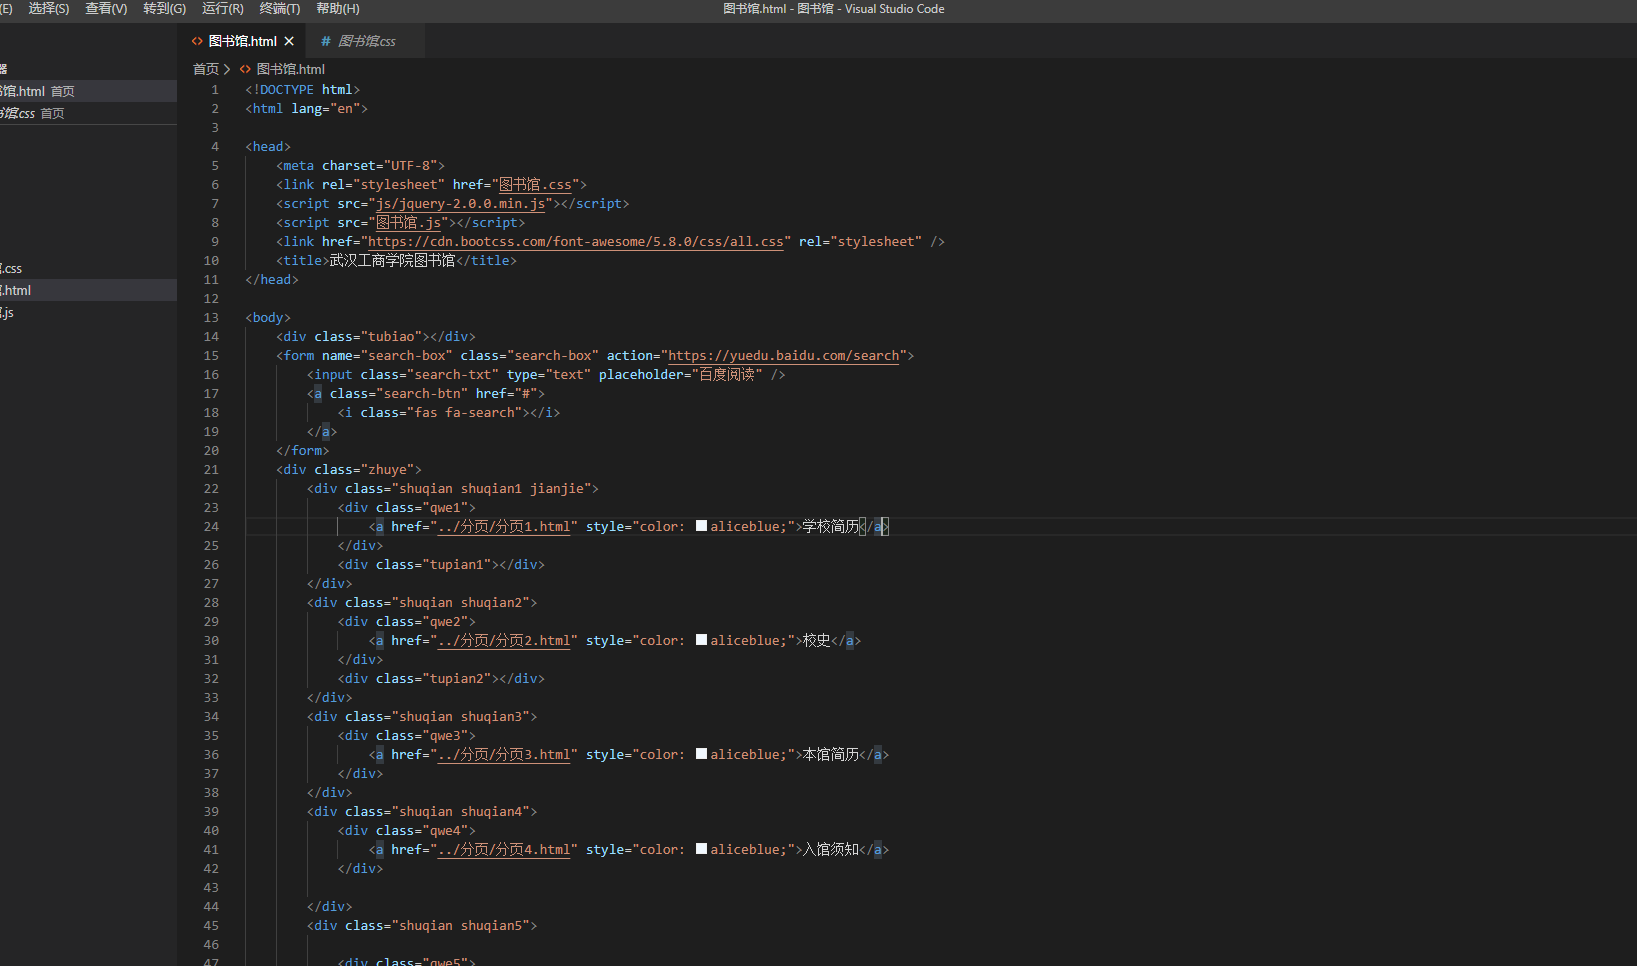This screenshot has height=966, width=1637.
Task: Click the opening <body> tag
Action: click(x=268, y=317)
